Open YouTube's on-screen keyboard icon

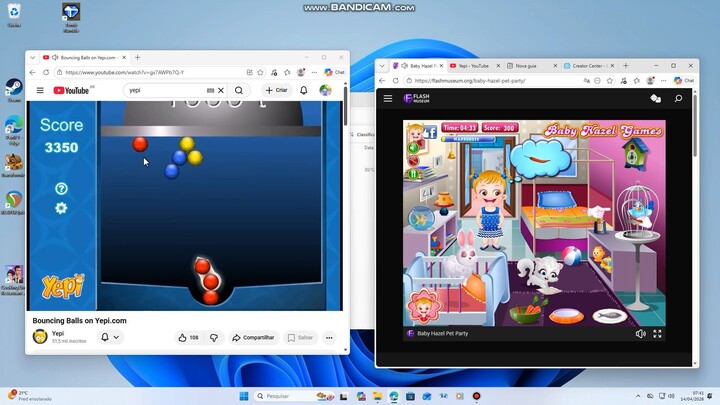(x=210, y=90)
